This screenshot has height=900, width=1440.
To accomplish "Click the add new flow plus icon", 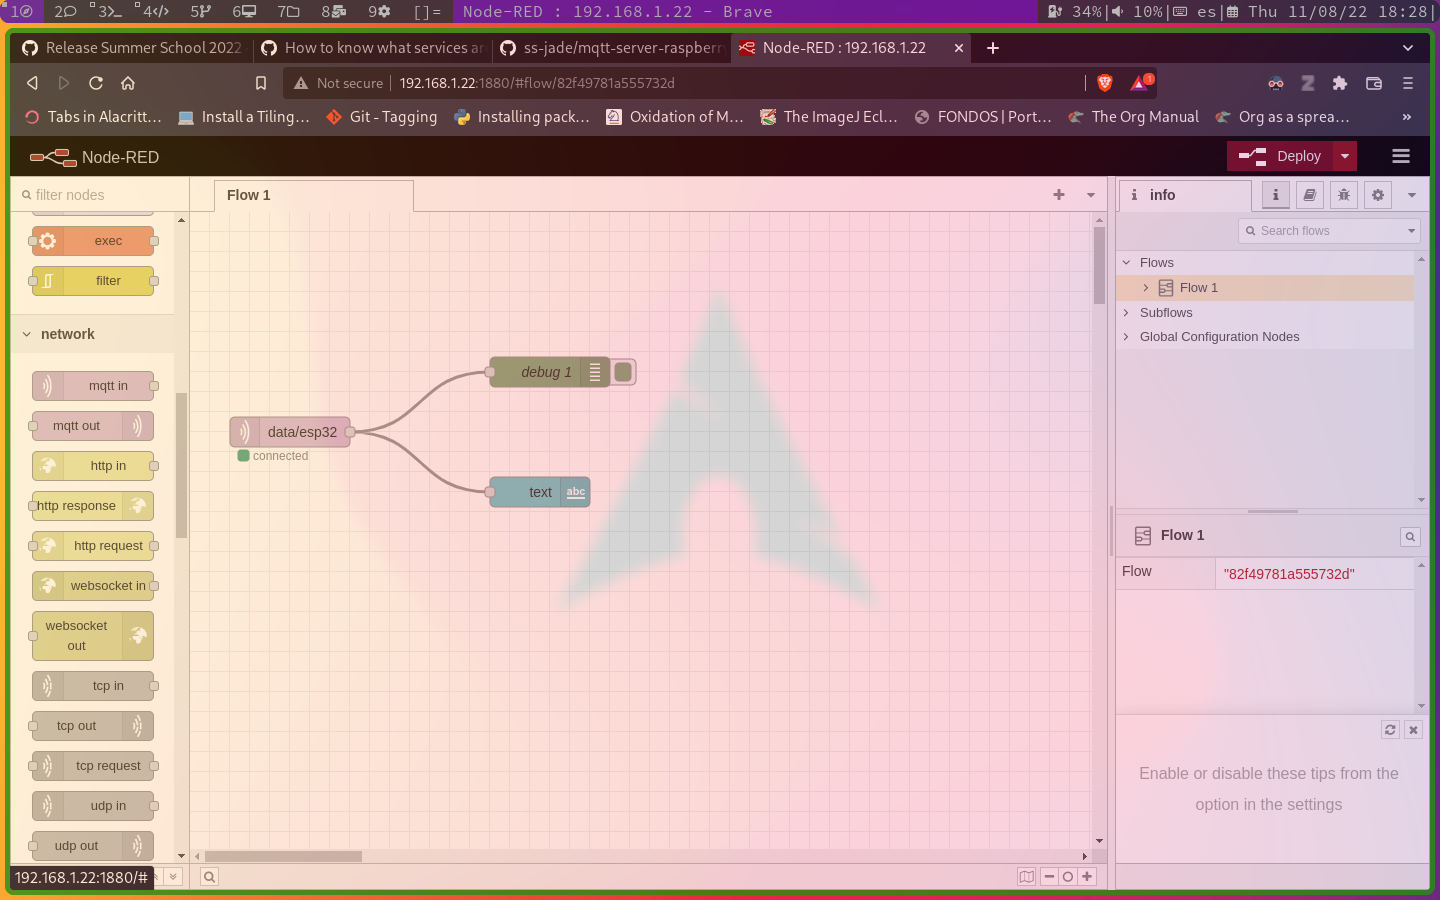I will point(1058,195).
